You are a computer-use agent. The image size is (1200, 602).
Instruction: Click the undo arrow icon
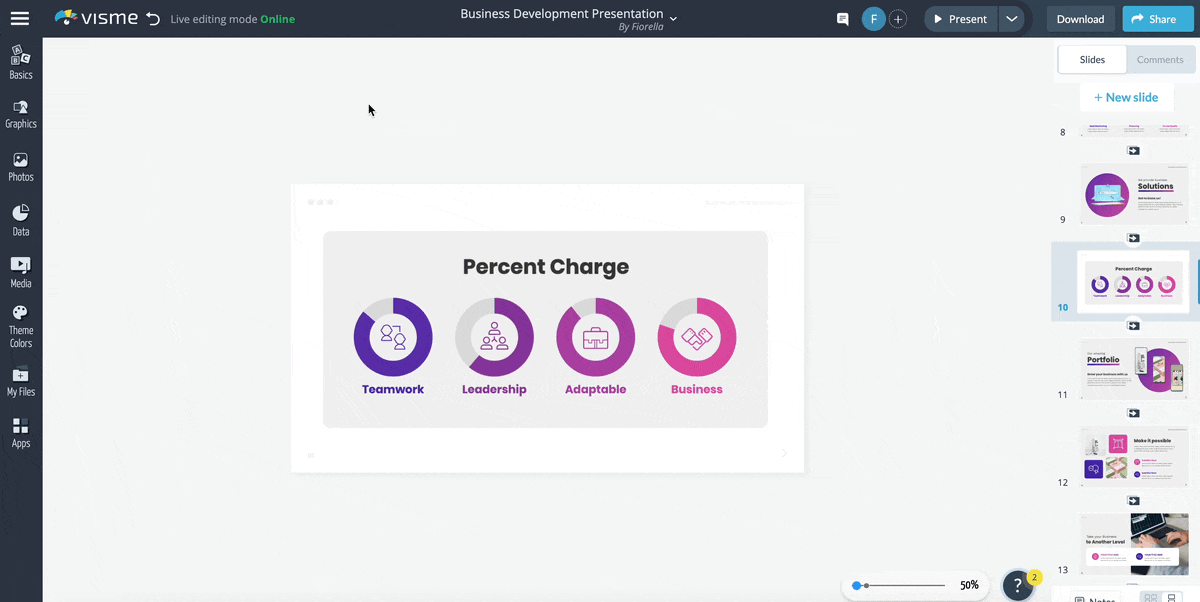pos(153,19)
